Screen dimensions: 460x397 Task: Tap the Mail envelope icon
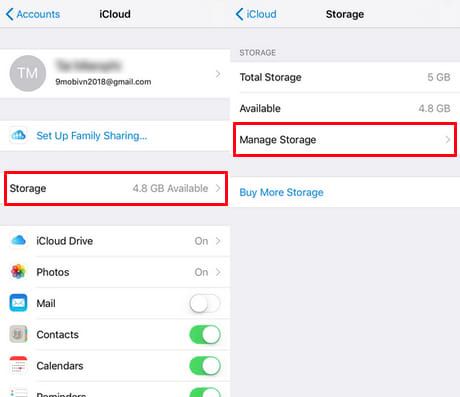[18, 303]
